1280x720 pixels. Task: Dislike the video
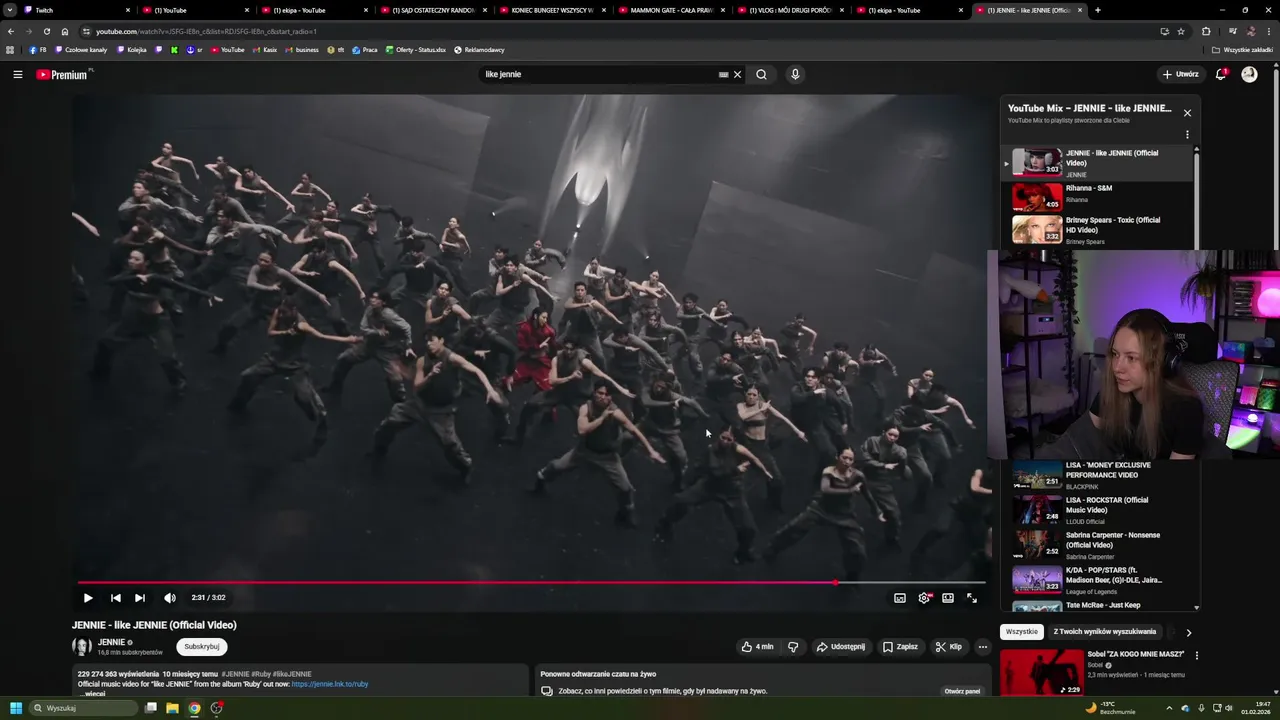click(793, 647)
